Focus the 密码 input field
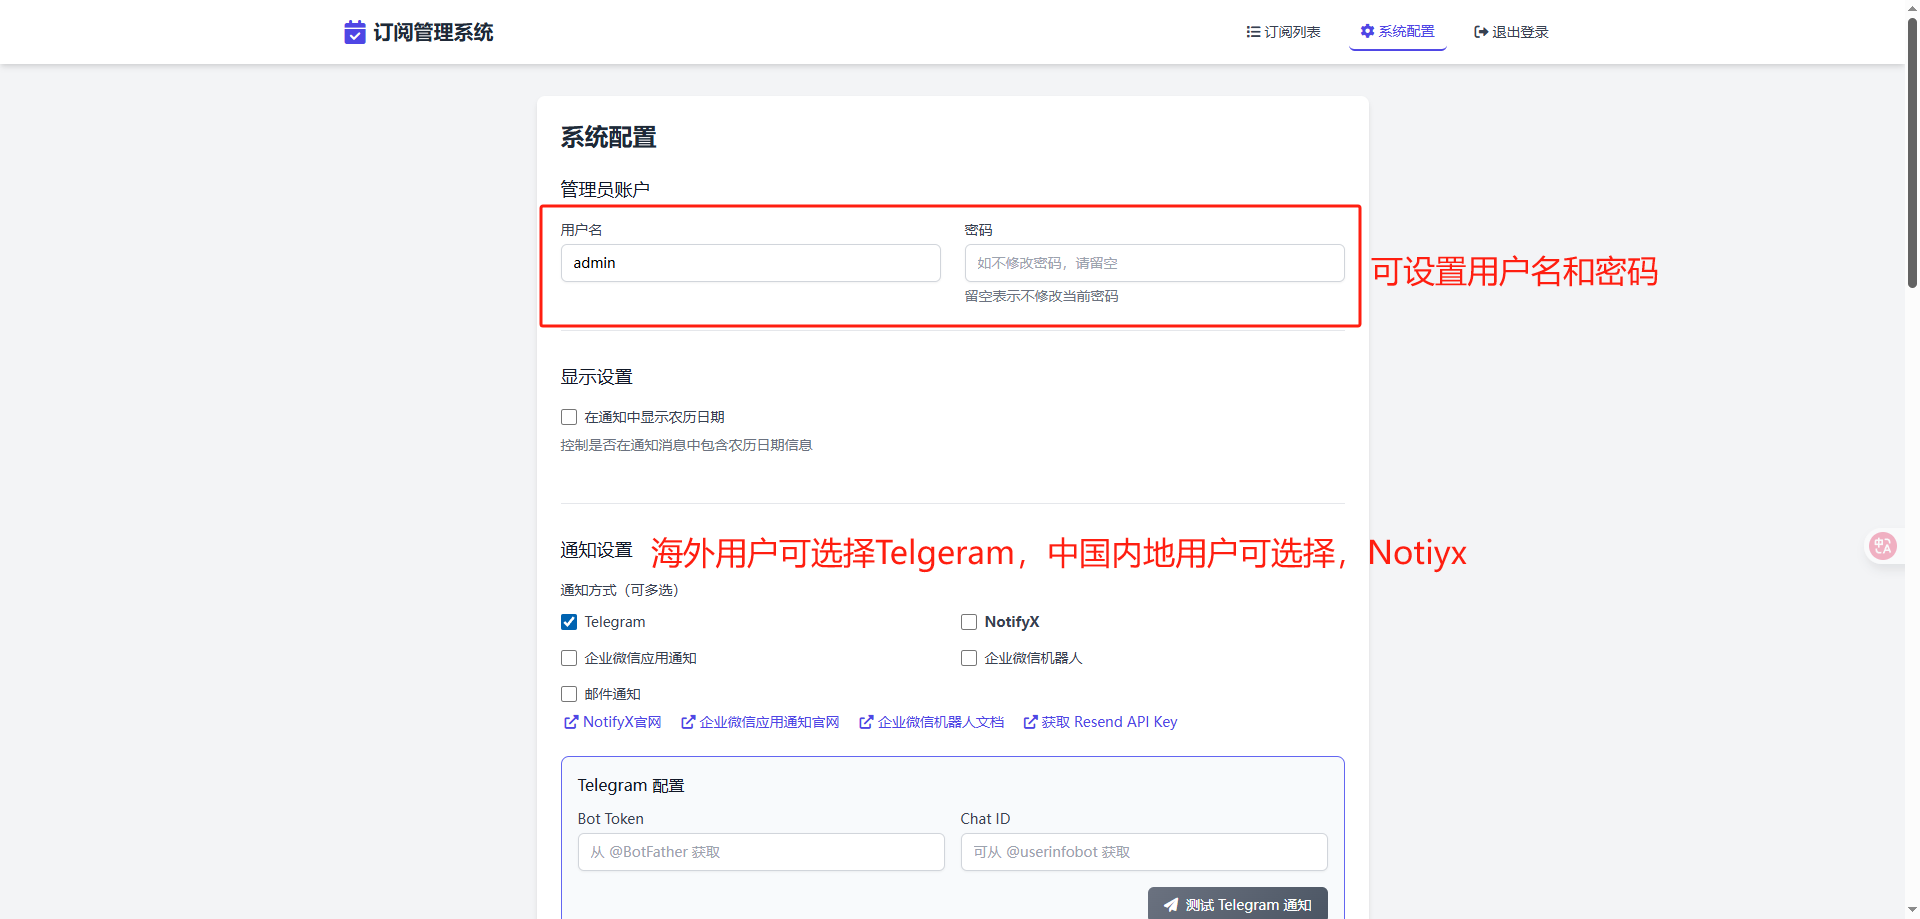The image size is (1920, 919). coord(1154,263)
